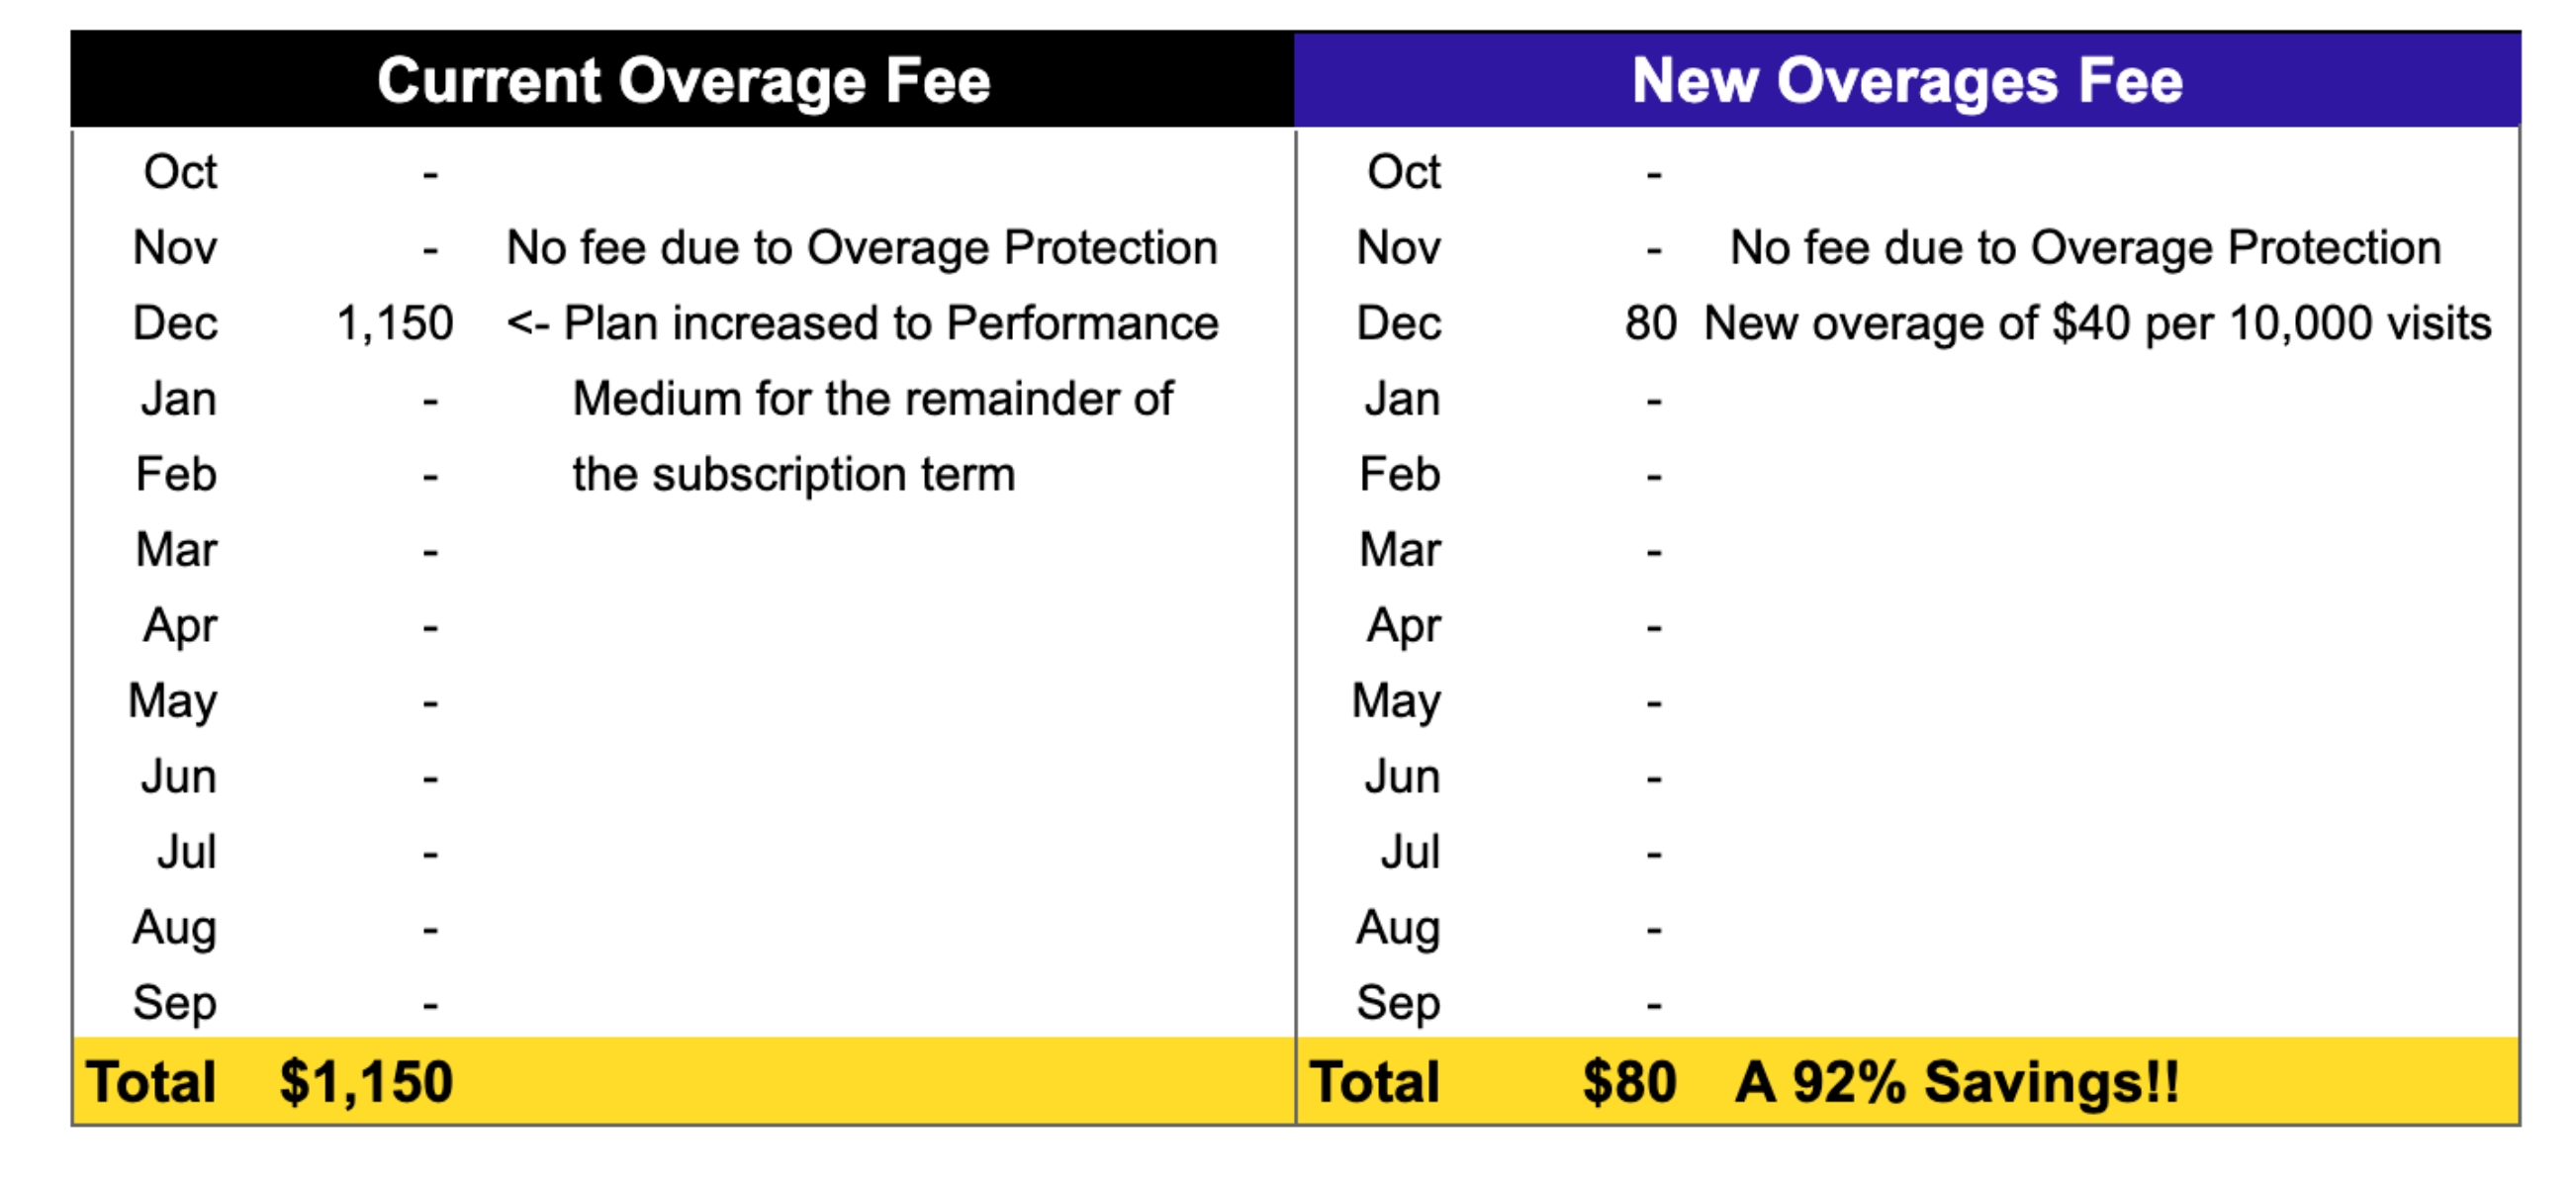Click New overage of $40 per 10,000 visits note
The width and height of the screenshot is (2576, 1181).
[2096, 323]
